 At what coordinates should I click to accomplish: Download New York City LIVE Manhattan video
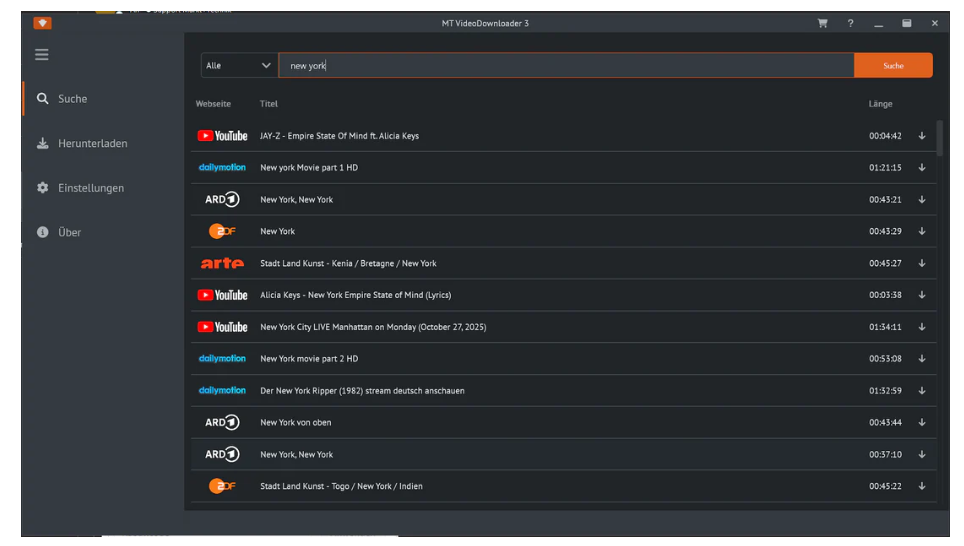coord(922,327)
